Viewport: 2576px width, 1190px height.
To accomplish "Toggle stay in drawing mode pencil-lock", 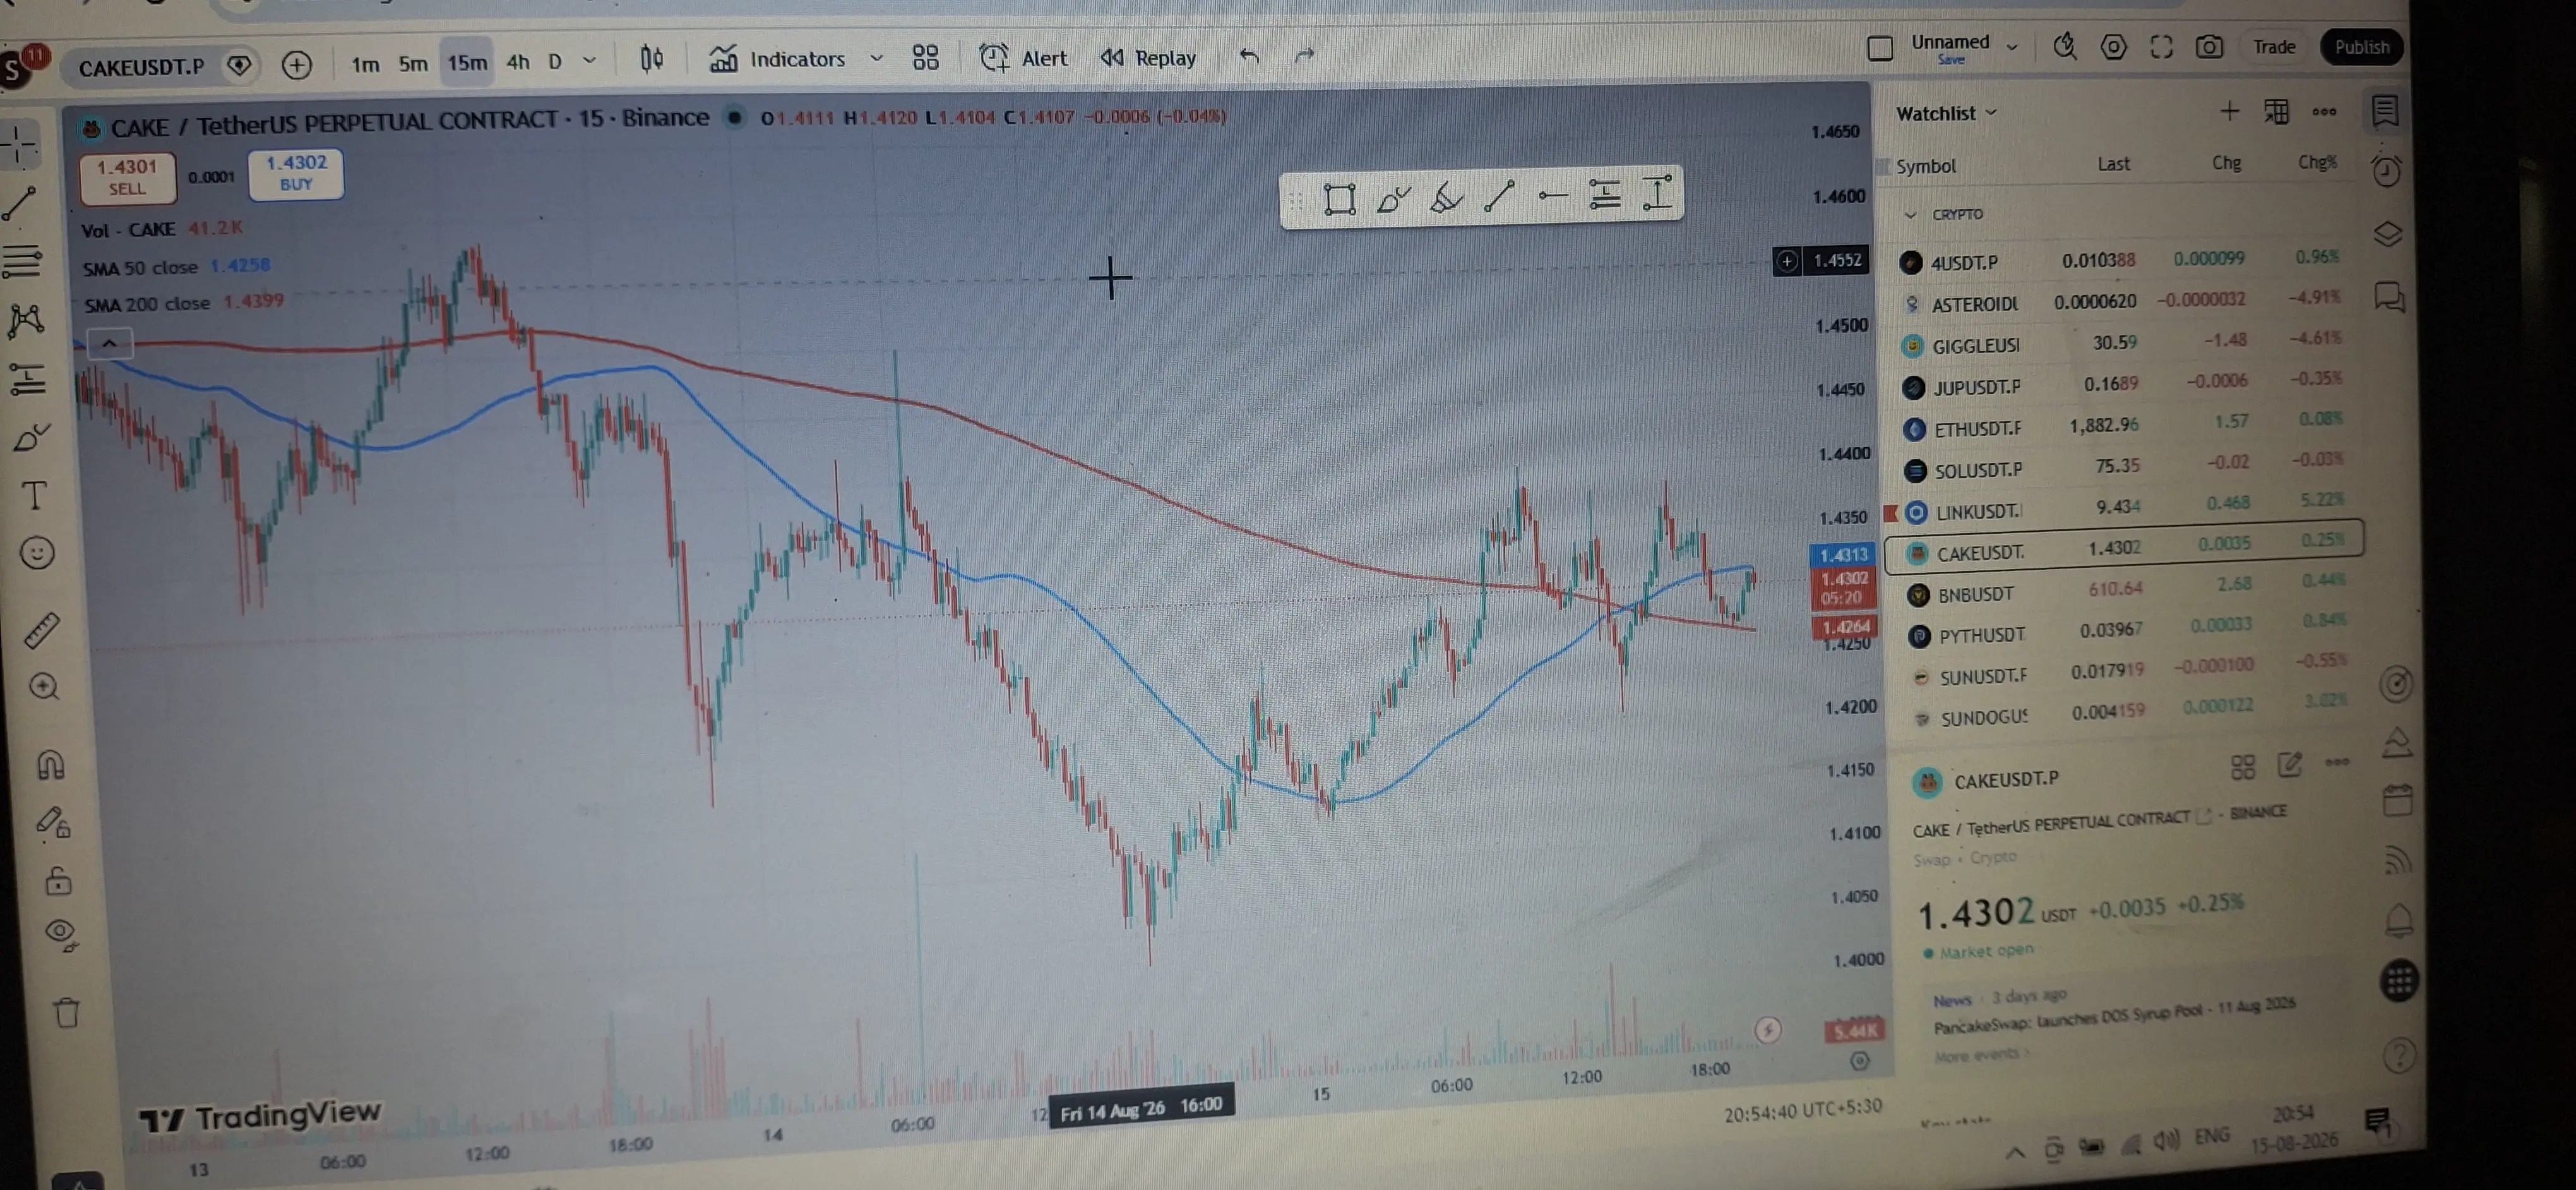I will tap(54, 823).
